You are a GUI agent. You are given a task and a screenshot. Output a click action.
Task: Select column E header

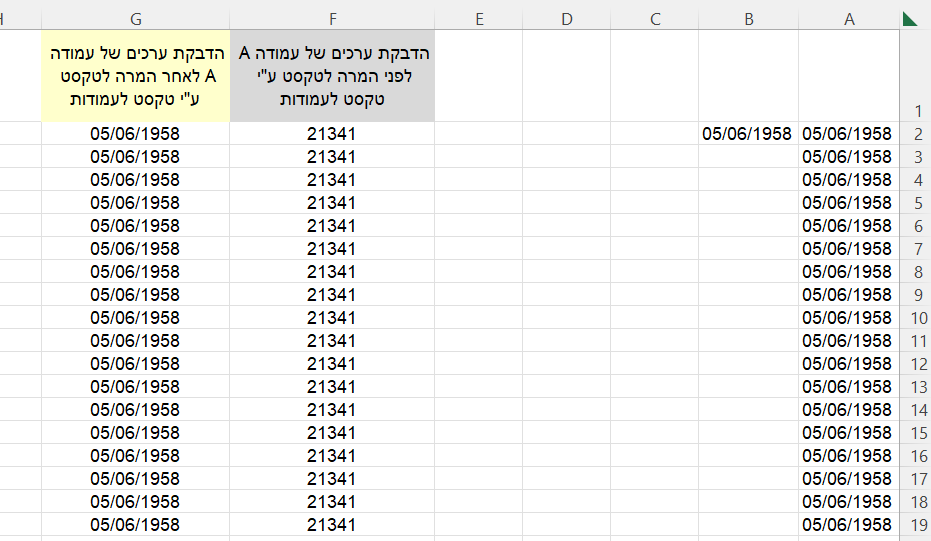(479, 18)
